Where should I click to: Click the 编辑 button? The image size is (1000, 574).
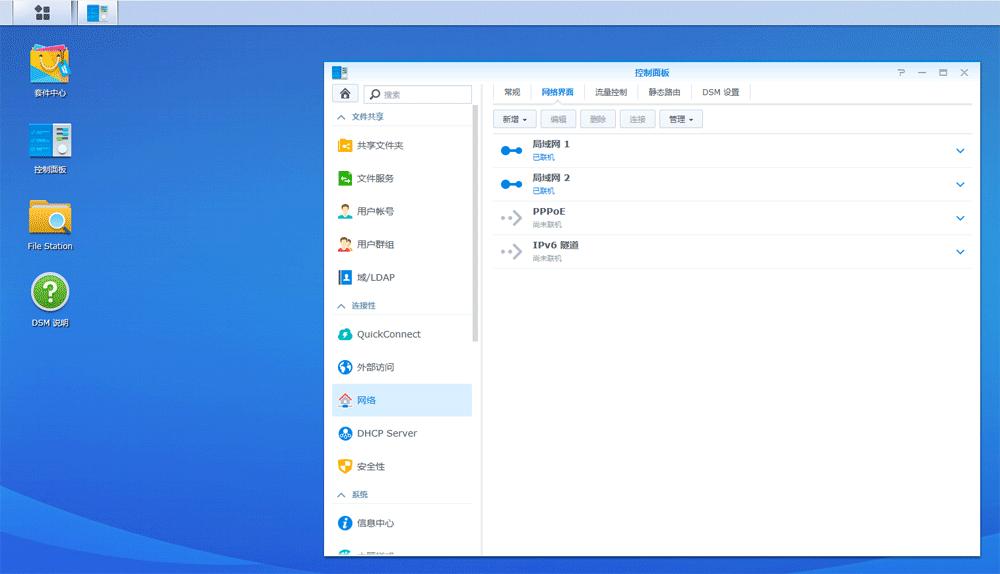click(x=558, y=119)
